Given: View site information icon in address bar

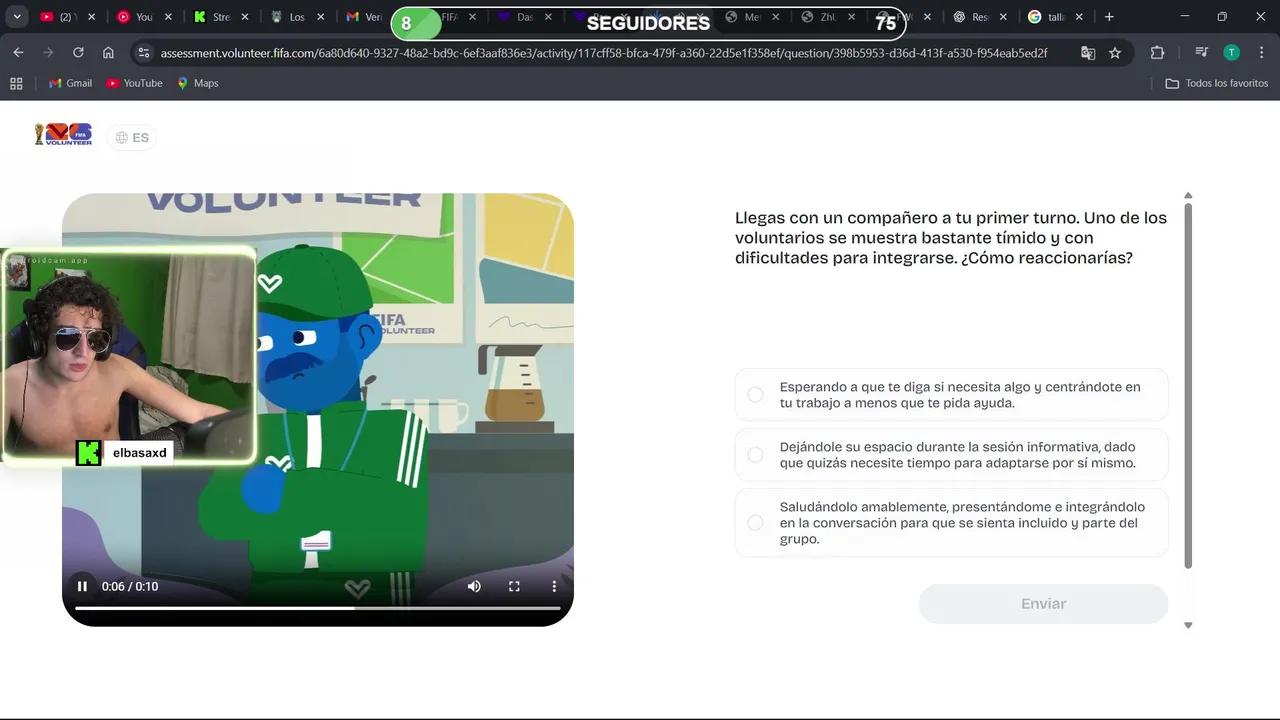Looking at the screenshot, I should tap(143, 53).
